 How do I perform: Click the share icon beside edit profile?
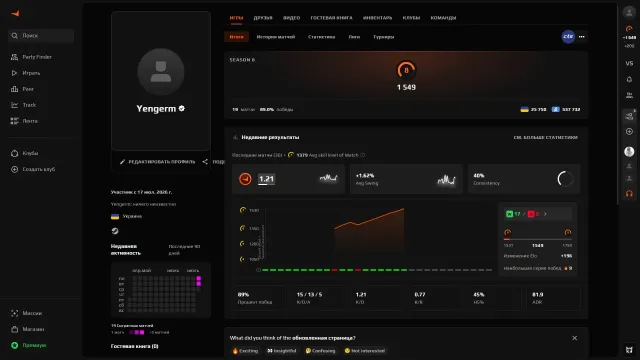pyautogui.click(x=205, y=162)
